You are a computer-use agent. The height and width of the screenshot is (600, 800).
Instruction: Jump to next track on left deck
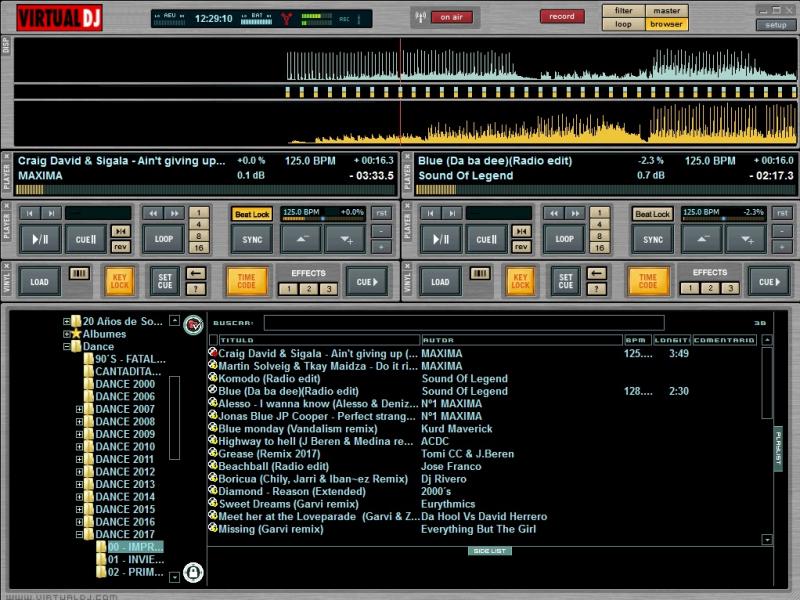coord(51,213)
